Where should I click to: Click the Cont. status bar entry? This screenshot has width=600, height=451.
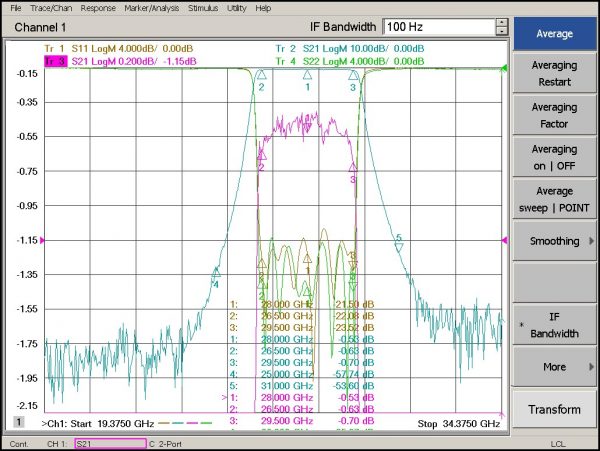[19, 444]
